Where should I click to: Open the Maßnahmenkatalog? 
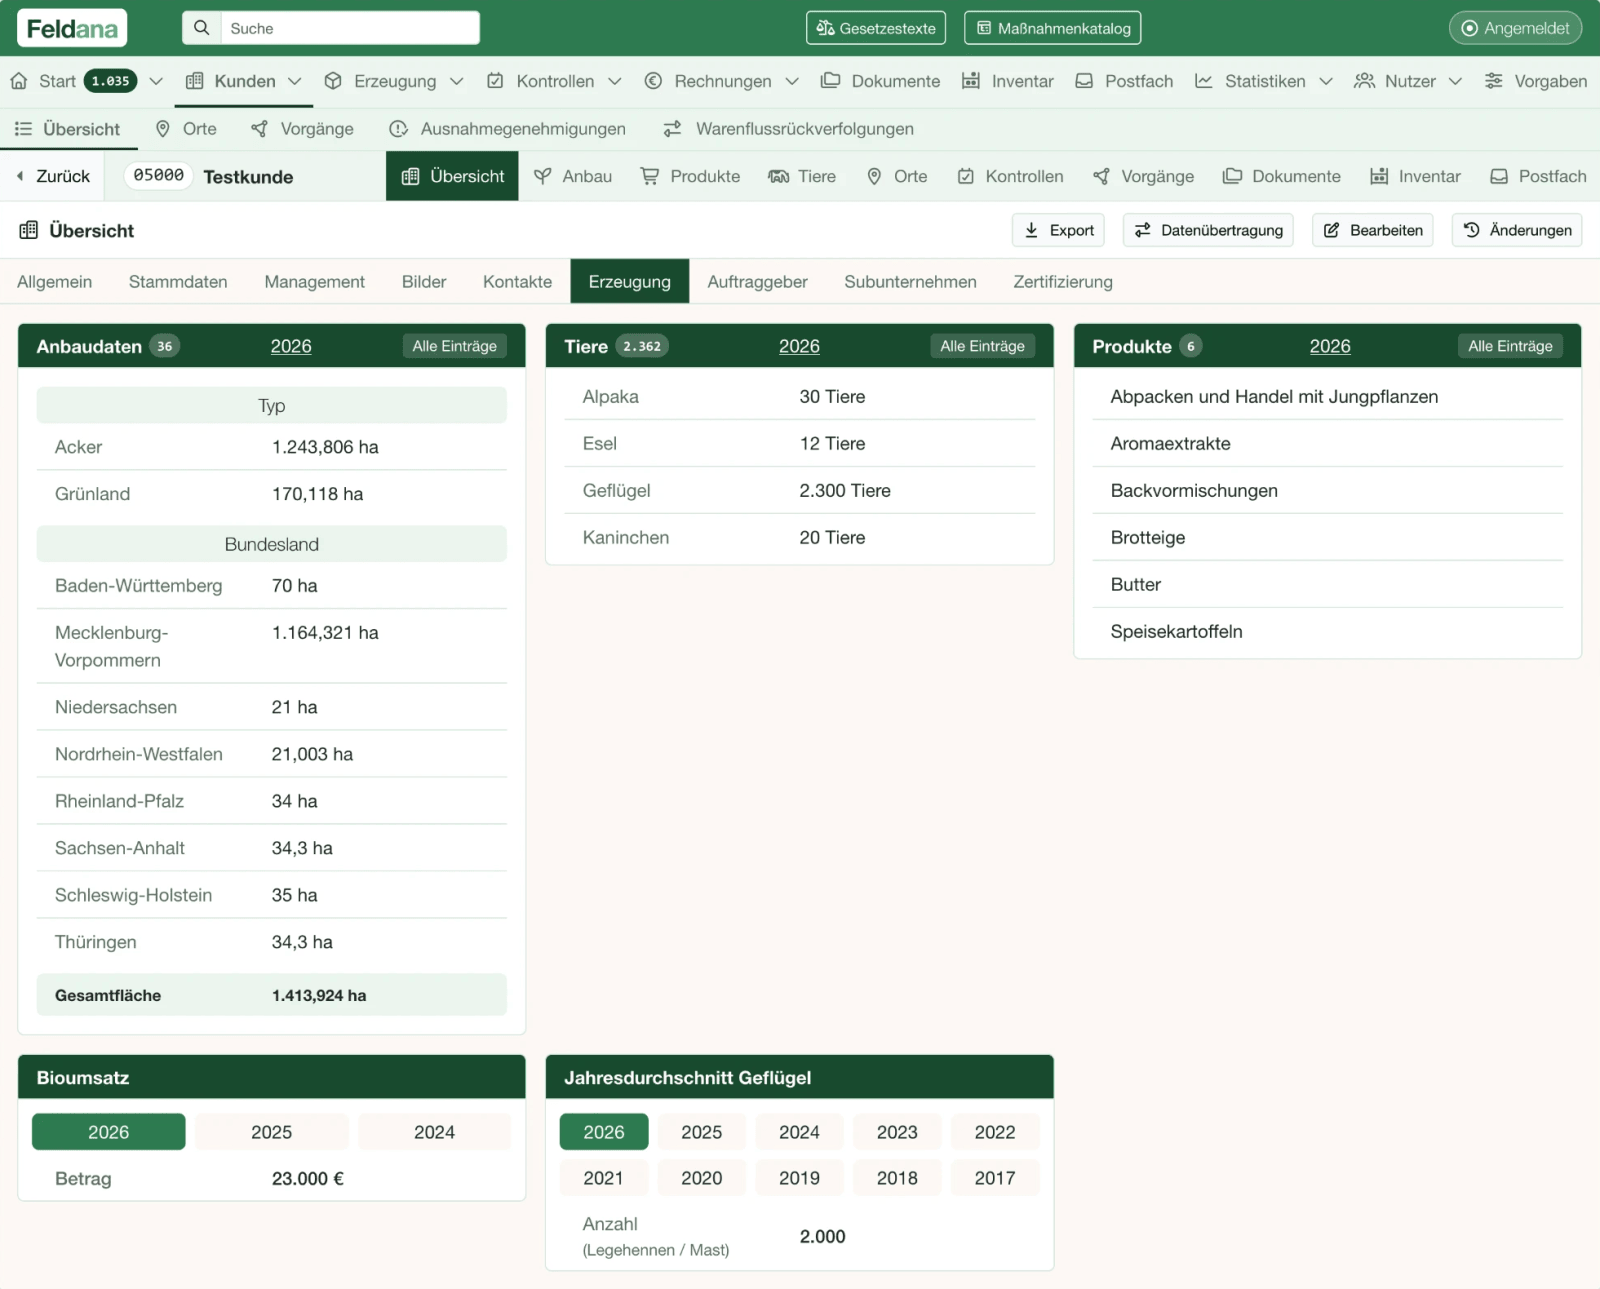click(1052, 28)
